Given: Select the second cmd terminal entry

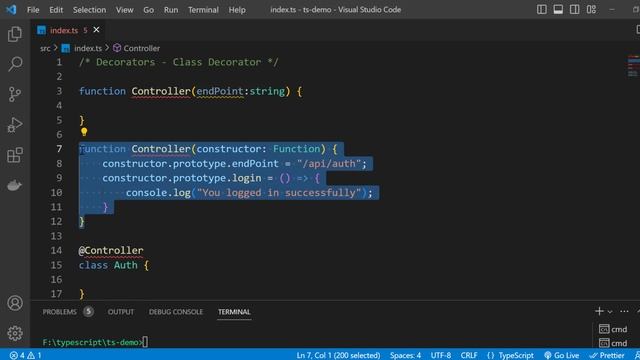Looking at the screenshot, I should (x=613, y=343).
